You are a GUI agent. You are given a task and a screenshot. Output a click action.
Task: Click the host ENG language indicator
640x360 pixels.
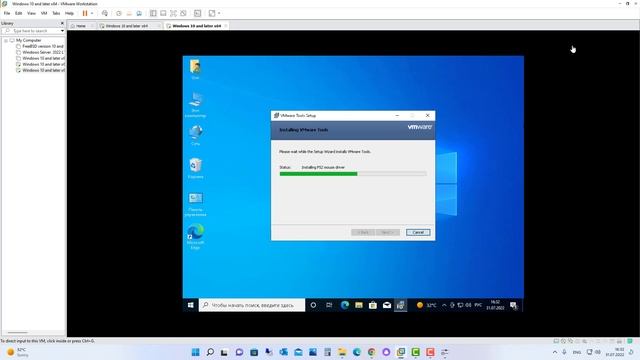pyautogui.click(x=577, y=352)
